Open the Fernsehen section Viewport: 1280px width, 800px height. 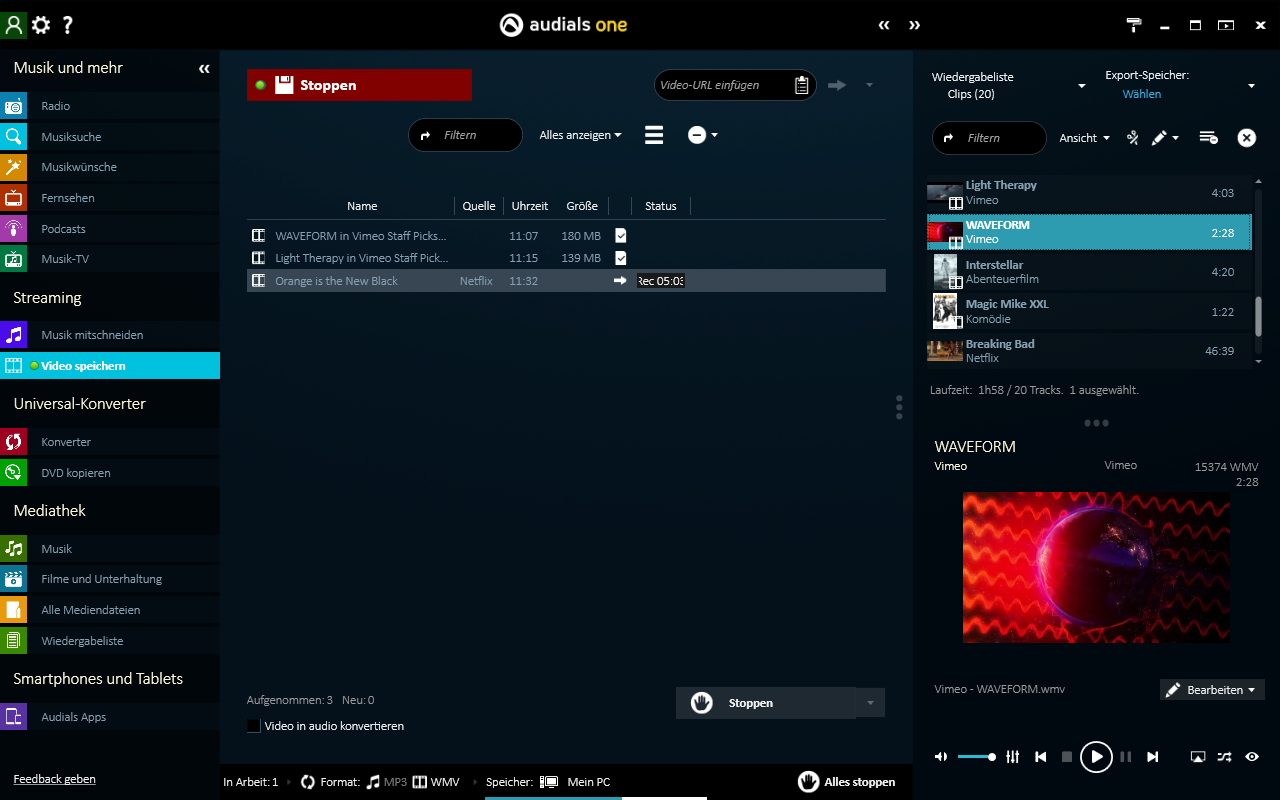coord(110,198)
